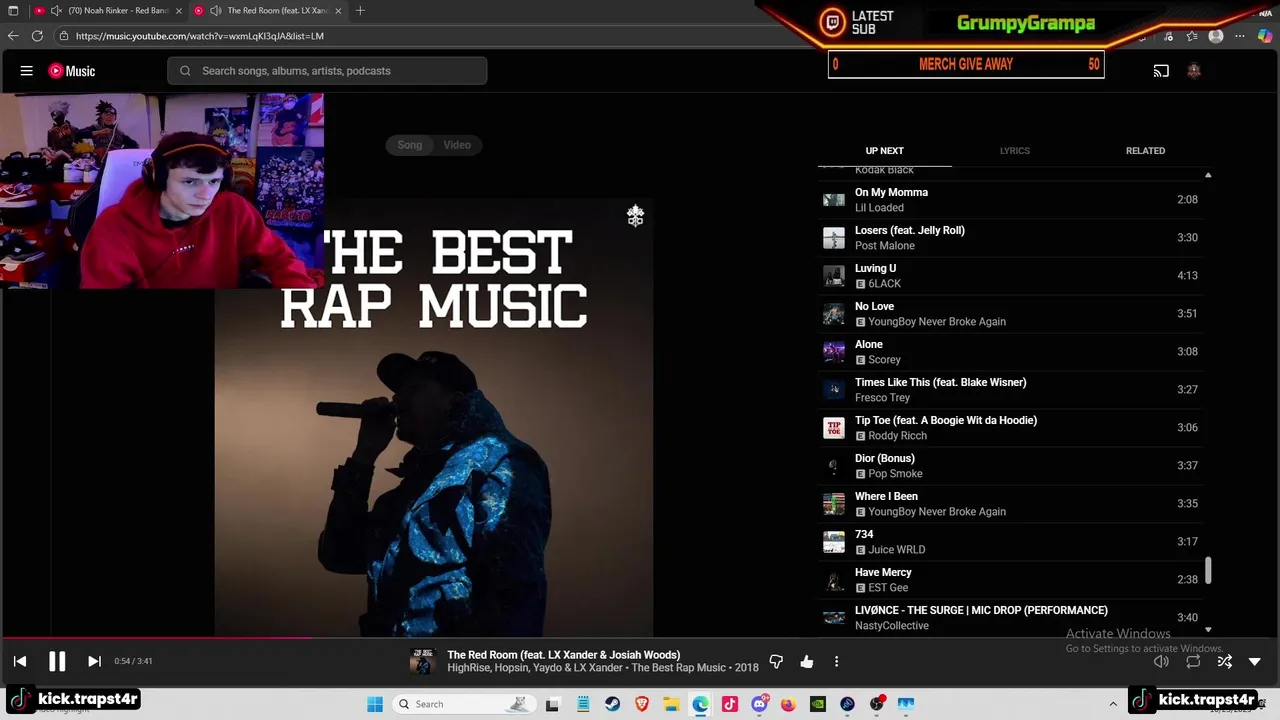This screenshot has width=1280, height=720.
Task: Click the queue list scrollbar thumb
Action: pos(1208,571)
